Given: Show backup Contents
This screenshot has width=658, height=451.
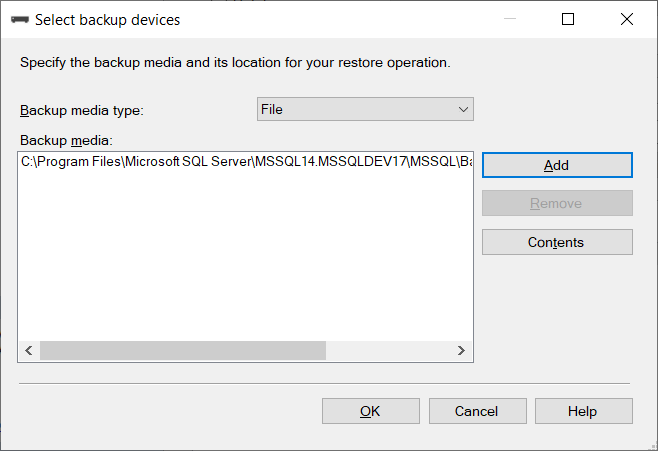Looking at the screenshot, I should coord(557,242).
